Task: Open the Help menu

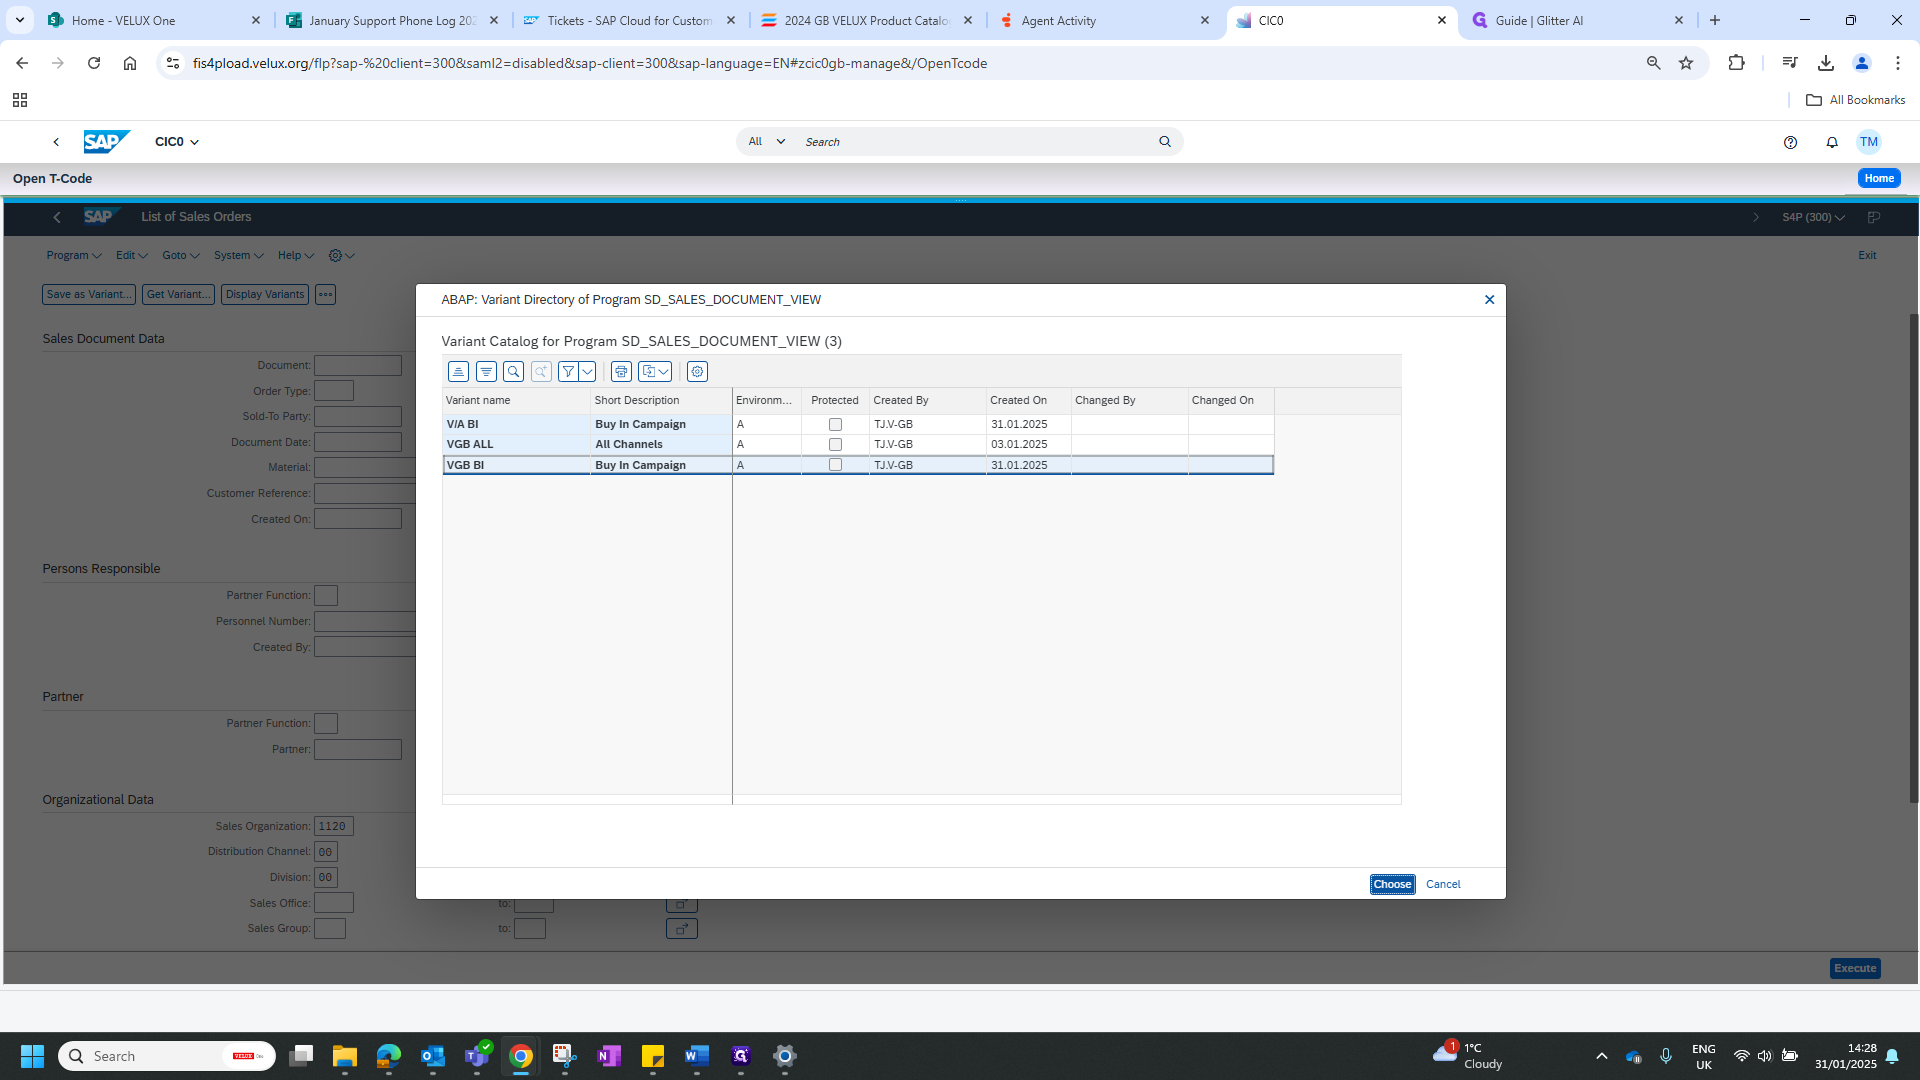Action: (x=296, y=256)
